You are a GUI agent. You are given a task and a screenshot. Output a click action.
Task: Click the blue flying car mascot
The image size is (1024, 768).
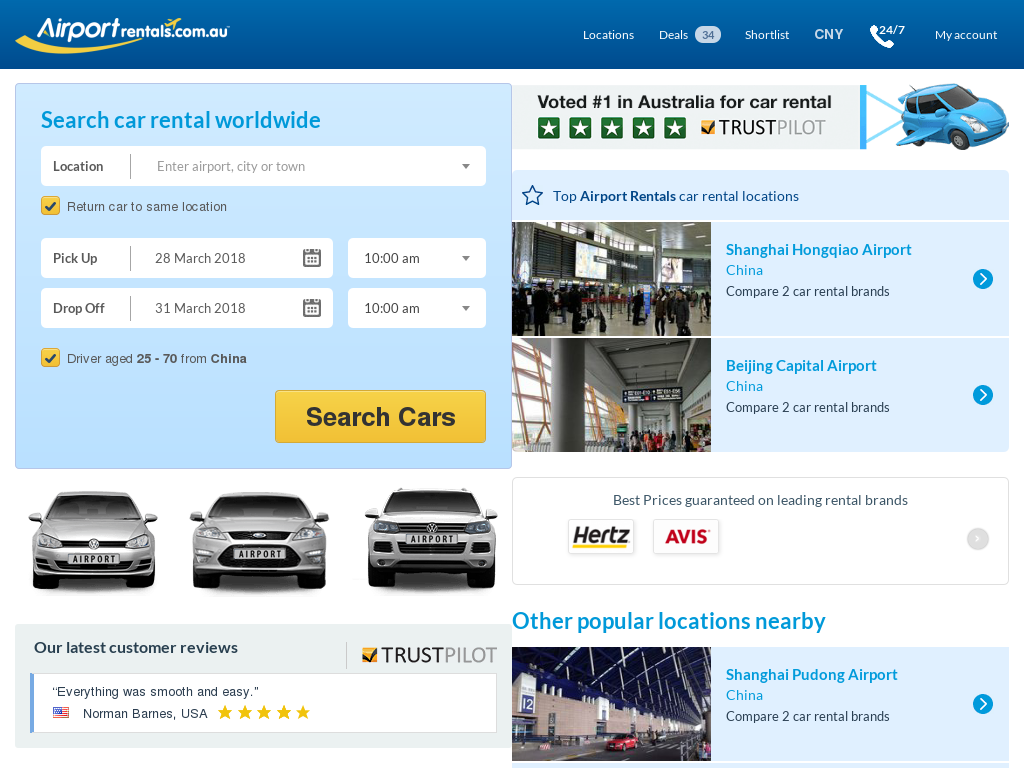(x=951, y=116)
